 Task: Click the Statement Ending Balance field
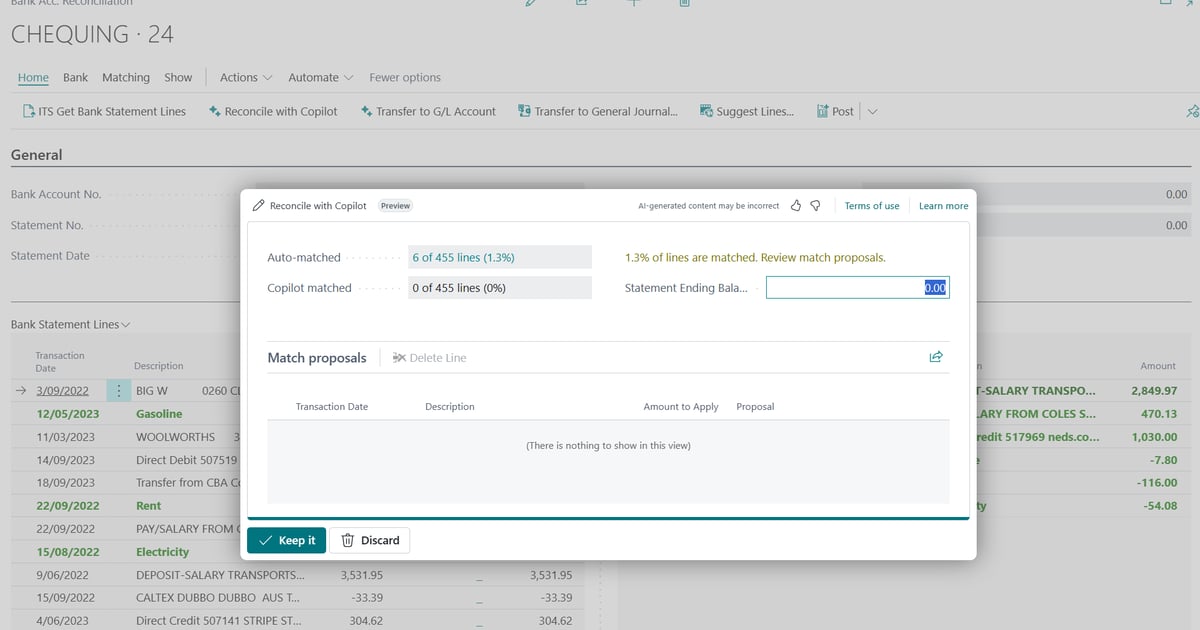click(857, 287)
